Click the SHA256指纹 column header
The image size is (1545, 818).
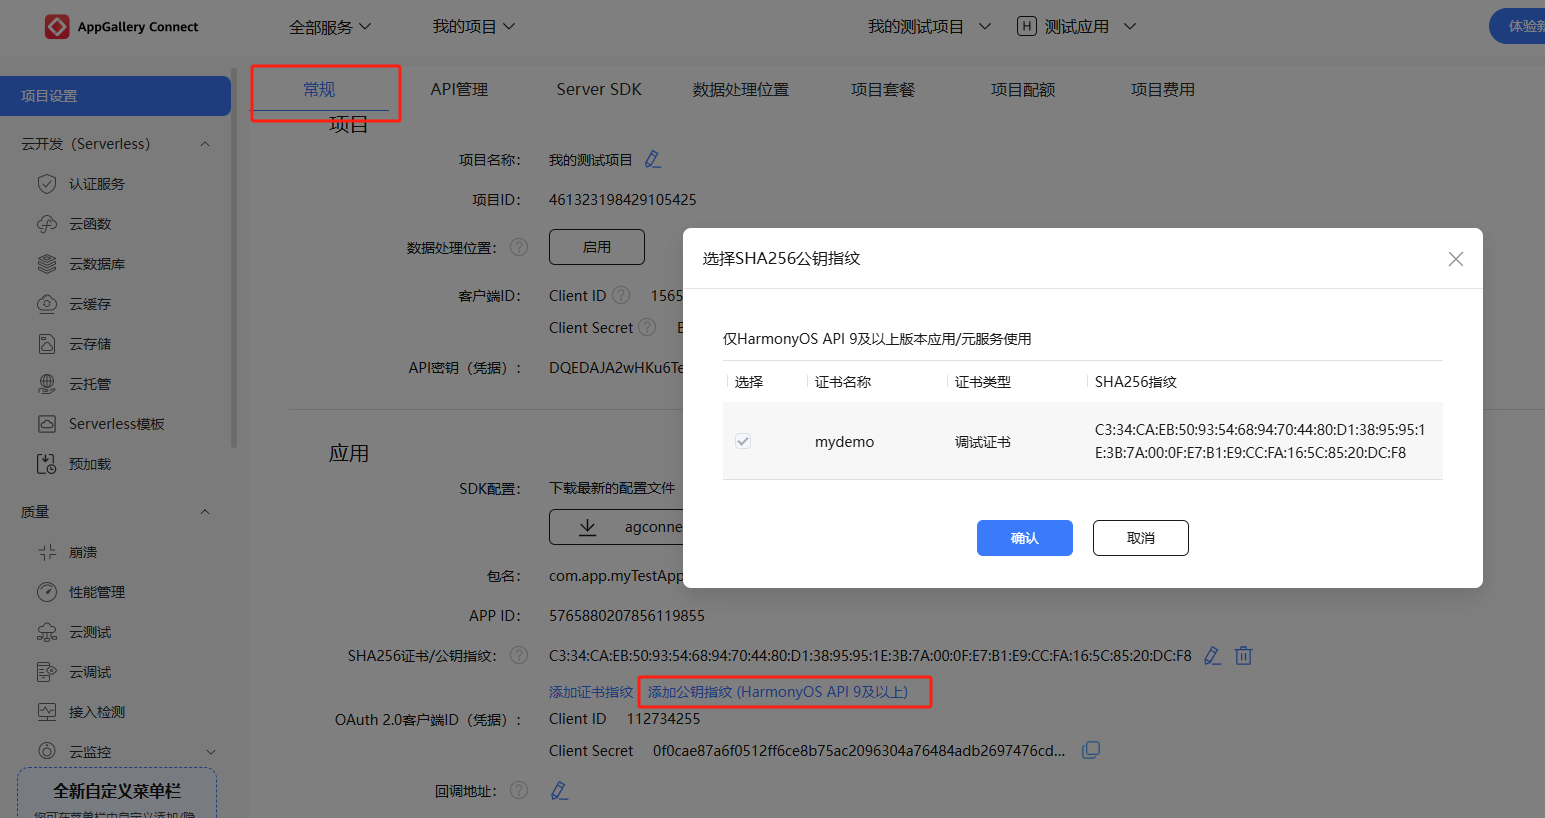pos(1136,382)
